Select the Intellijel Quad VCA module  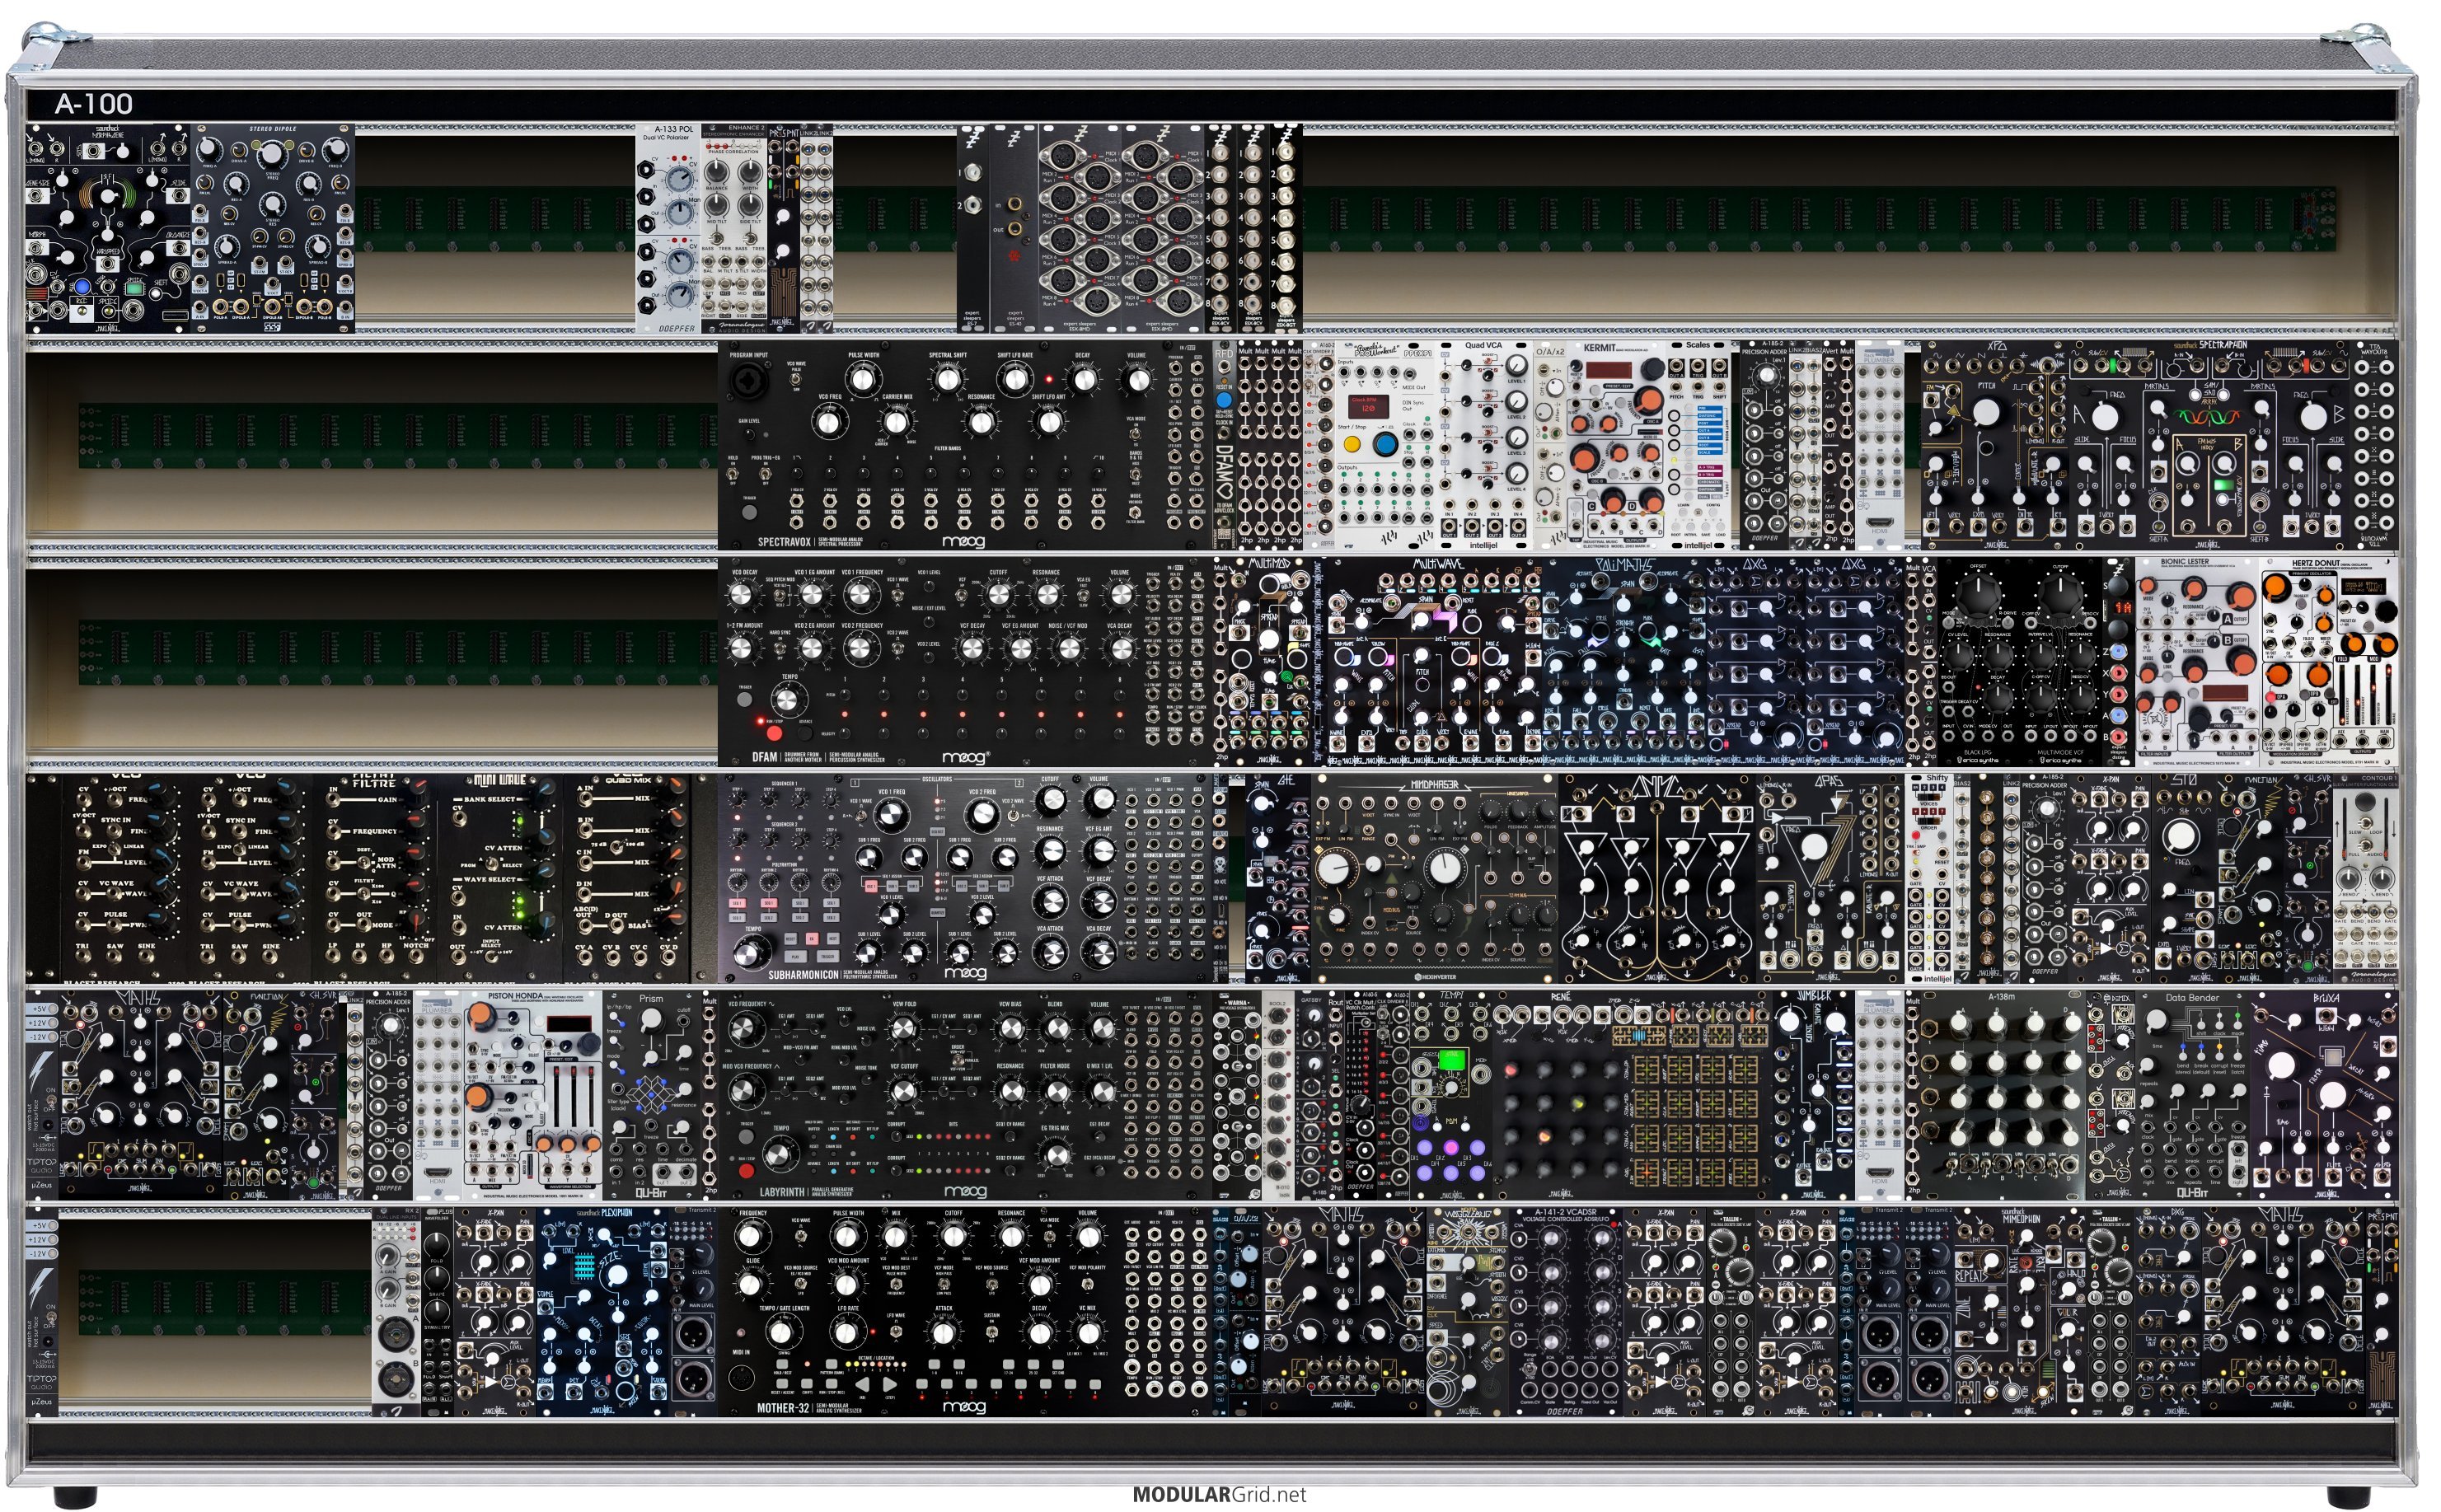[1484, 445]
